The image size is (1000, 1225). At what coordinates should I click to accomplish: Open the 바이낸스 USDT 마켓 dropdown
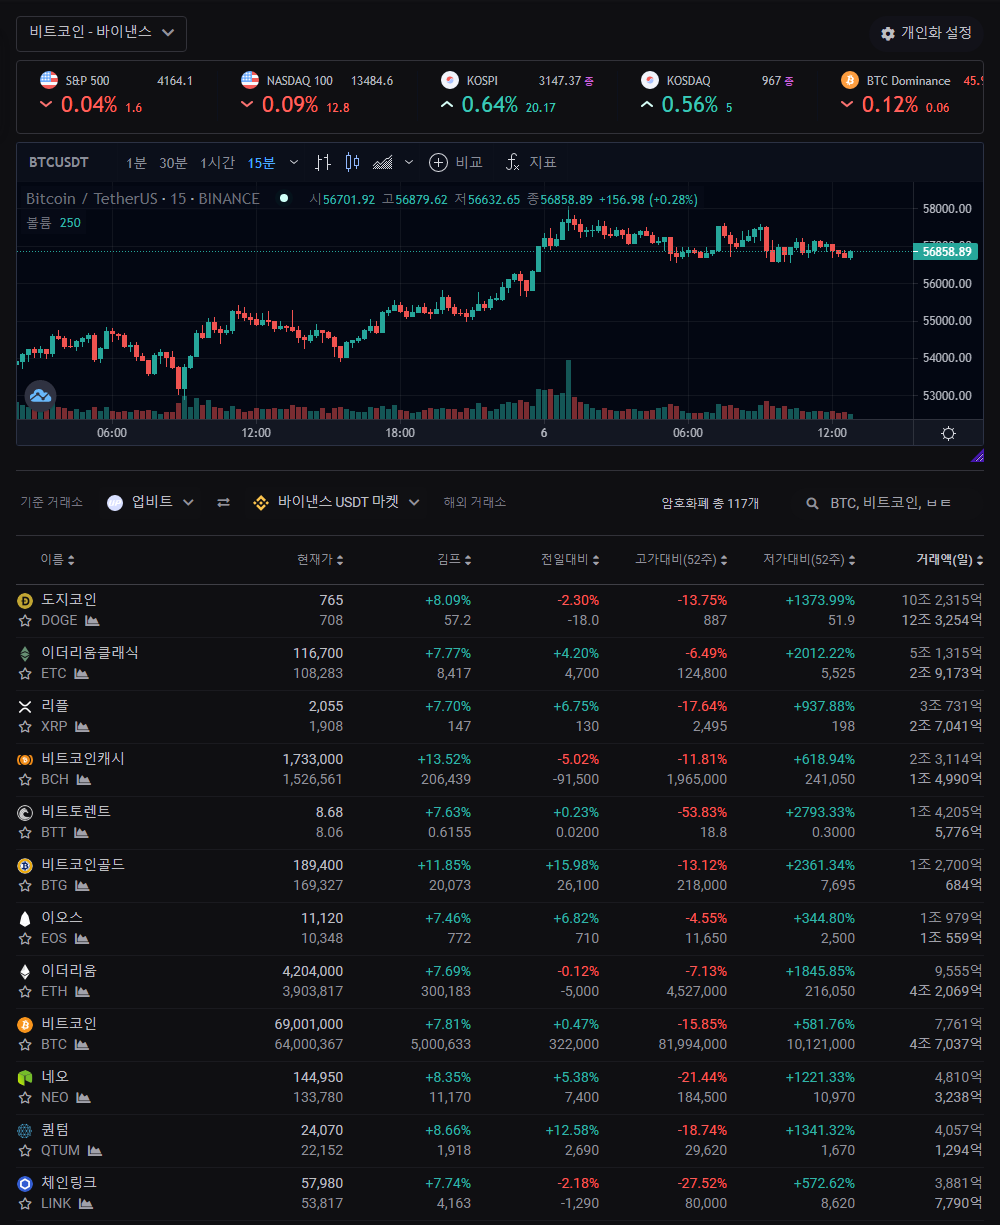pyautogui.click(x=337, y=502)
